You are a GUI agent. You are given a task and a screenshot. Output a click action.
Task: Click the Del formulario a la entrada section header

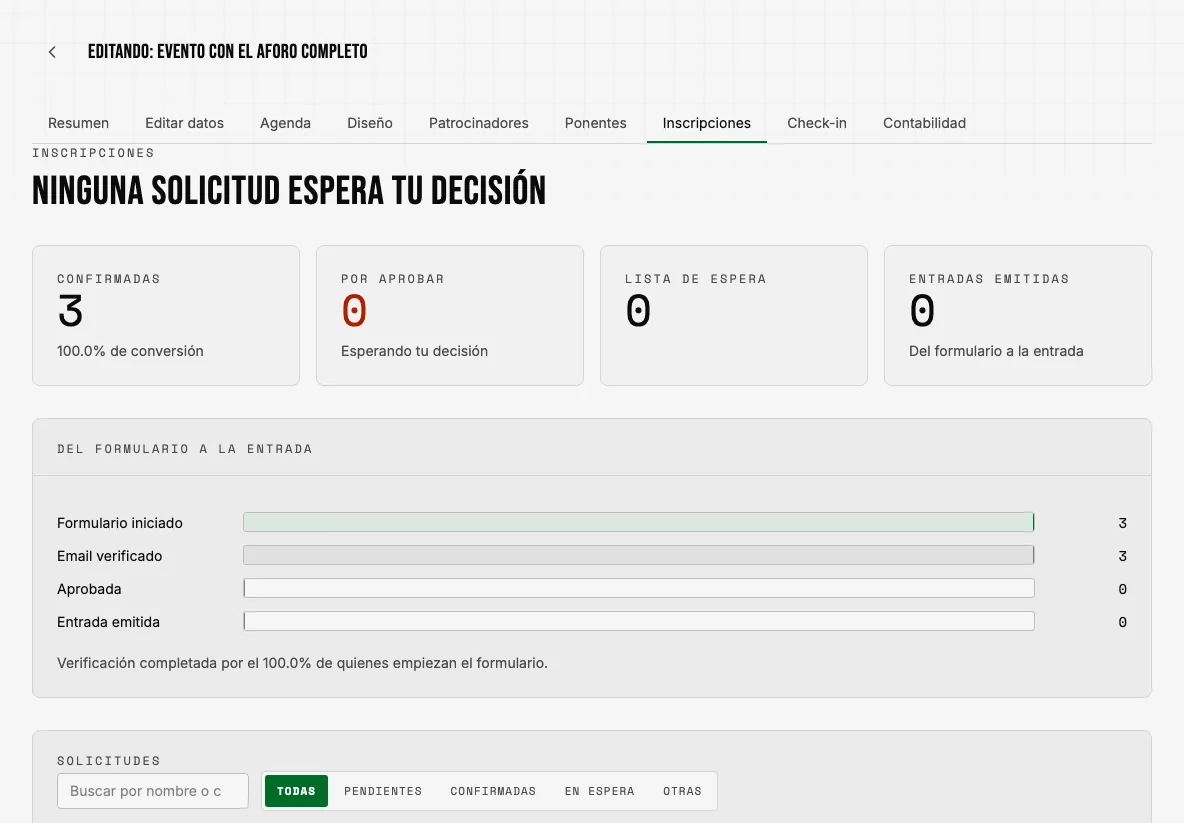pyautogui.click(x=184, y=449)
